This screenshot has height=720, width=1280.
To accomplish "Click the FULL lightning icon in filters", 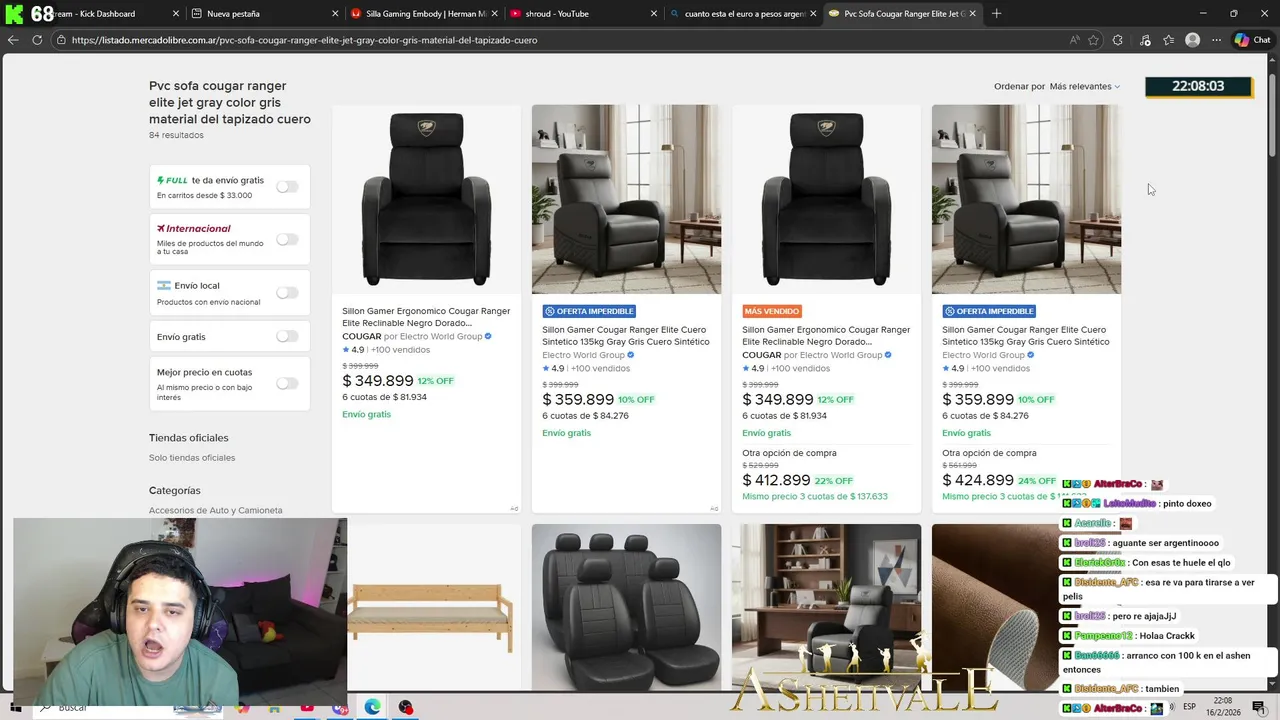I will click(x=161, y=181).
